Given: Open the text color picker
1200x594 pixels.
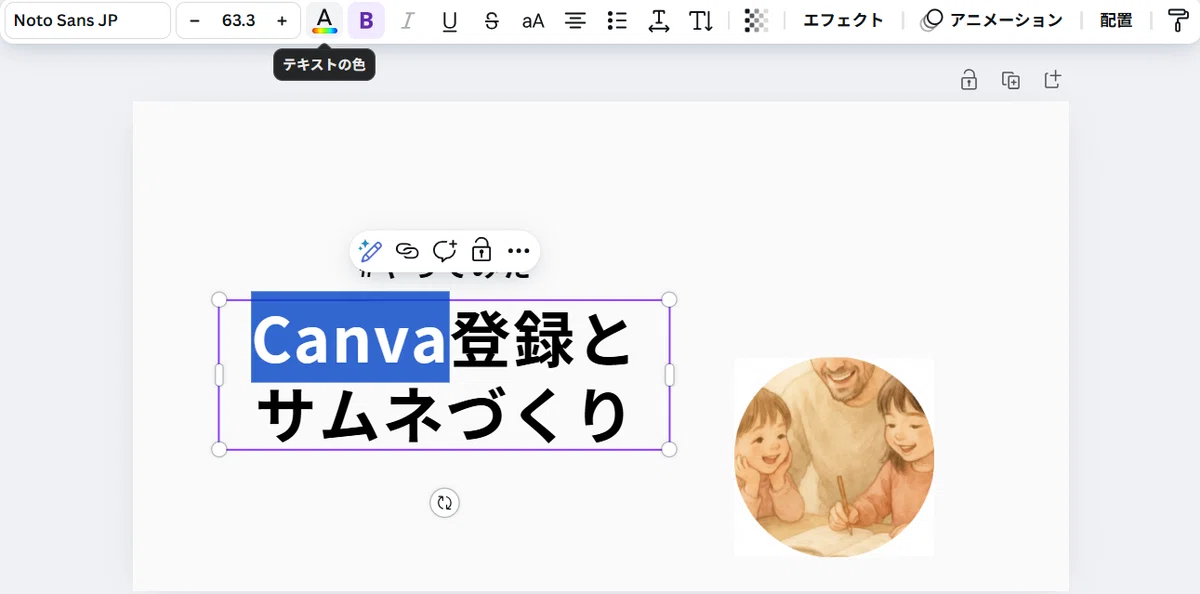Looking at the screenshot, I should 324,20.
